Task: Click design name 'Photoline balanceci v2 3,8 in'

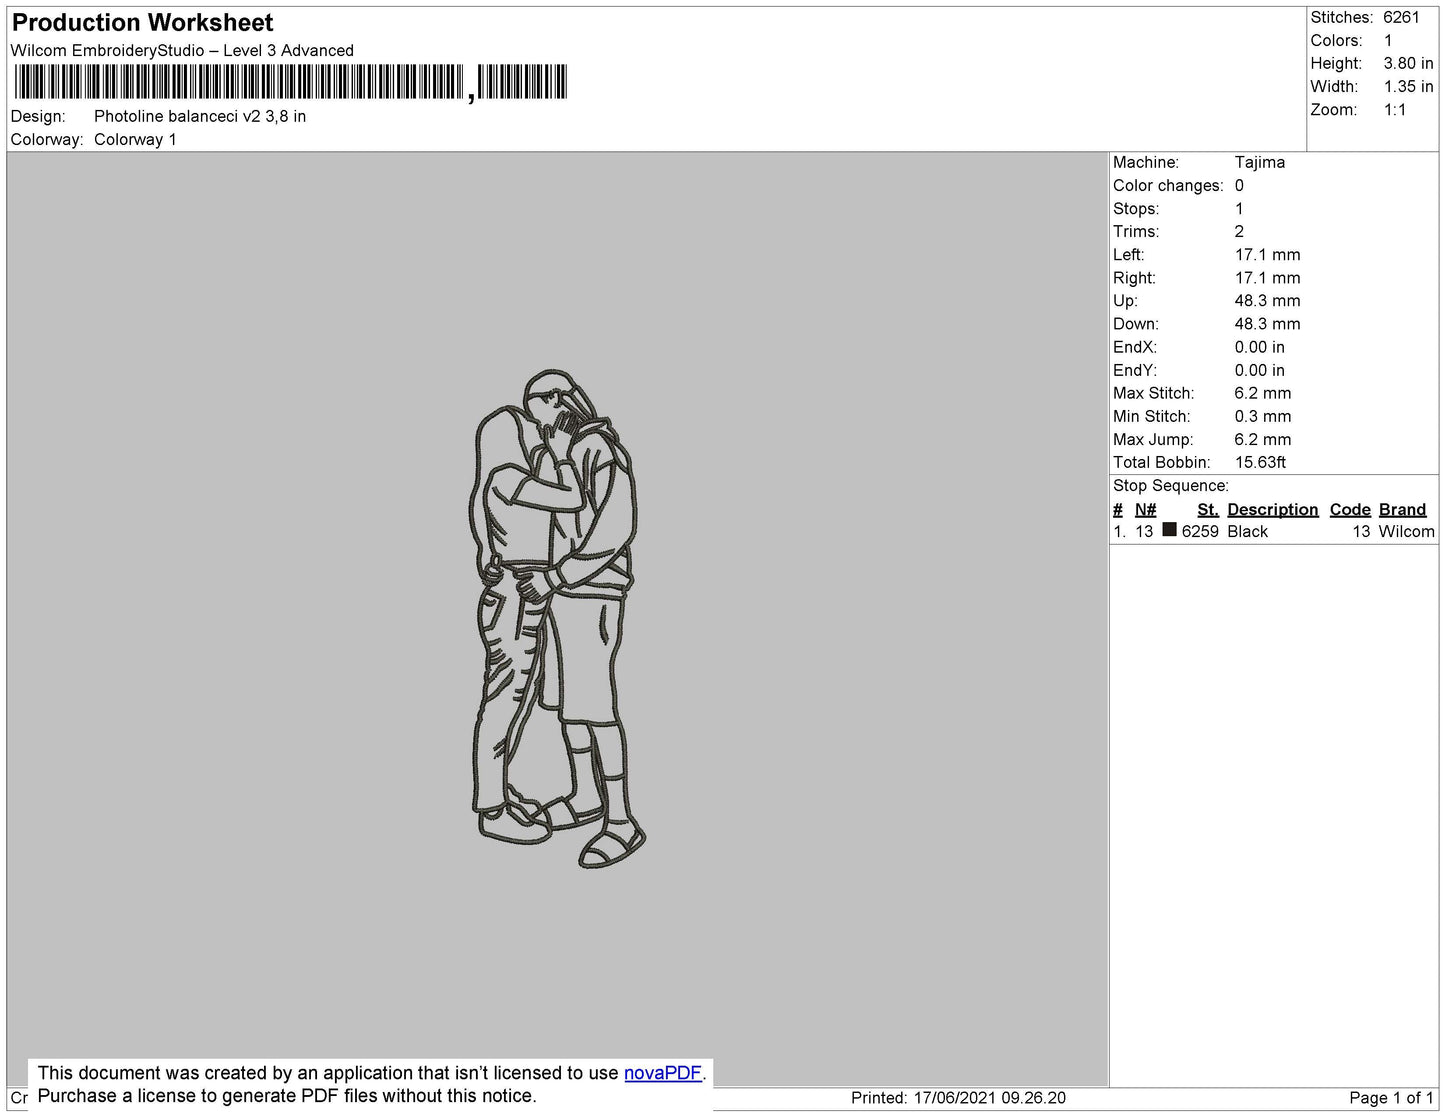Action: click(200, 116)
